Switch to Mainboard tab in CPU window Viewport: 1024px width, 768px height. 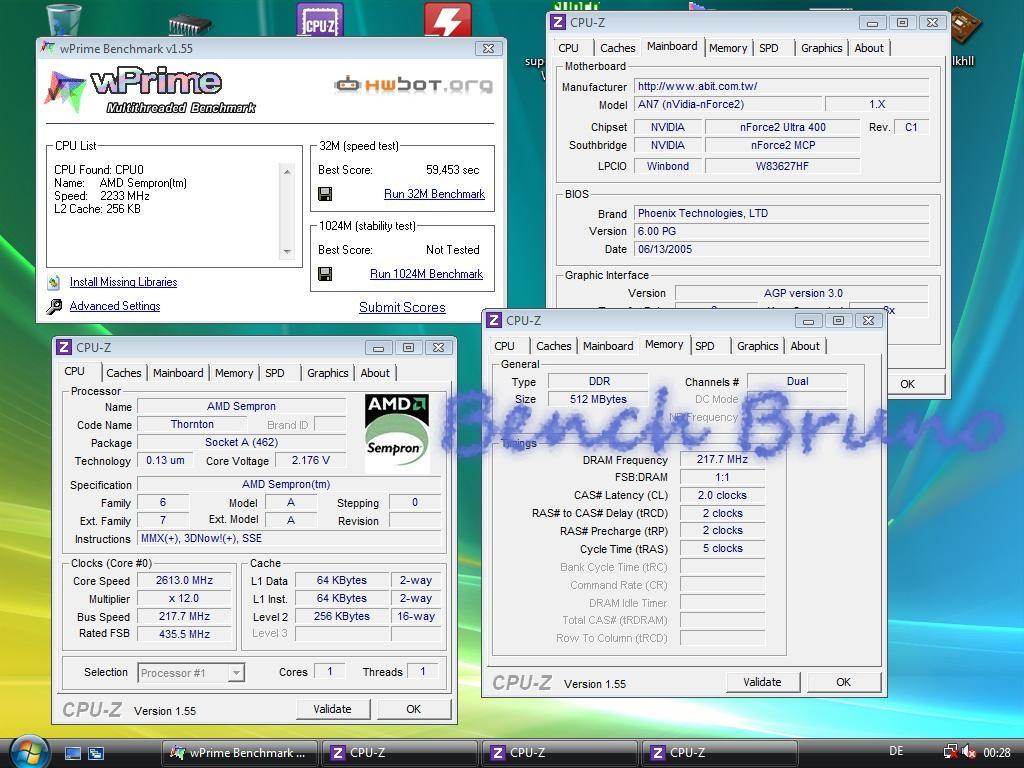[x=178, y=373]
